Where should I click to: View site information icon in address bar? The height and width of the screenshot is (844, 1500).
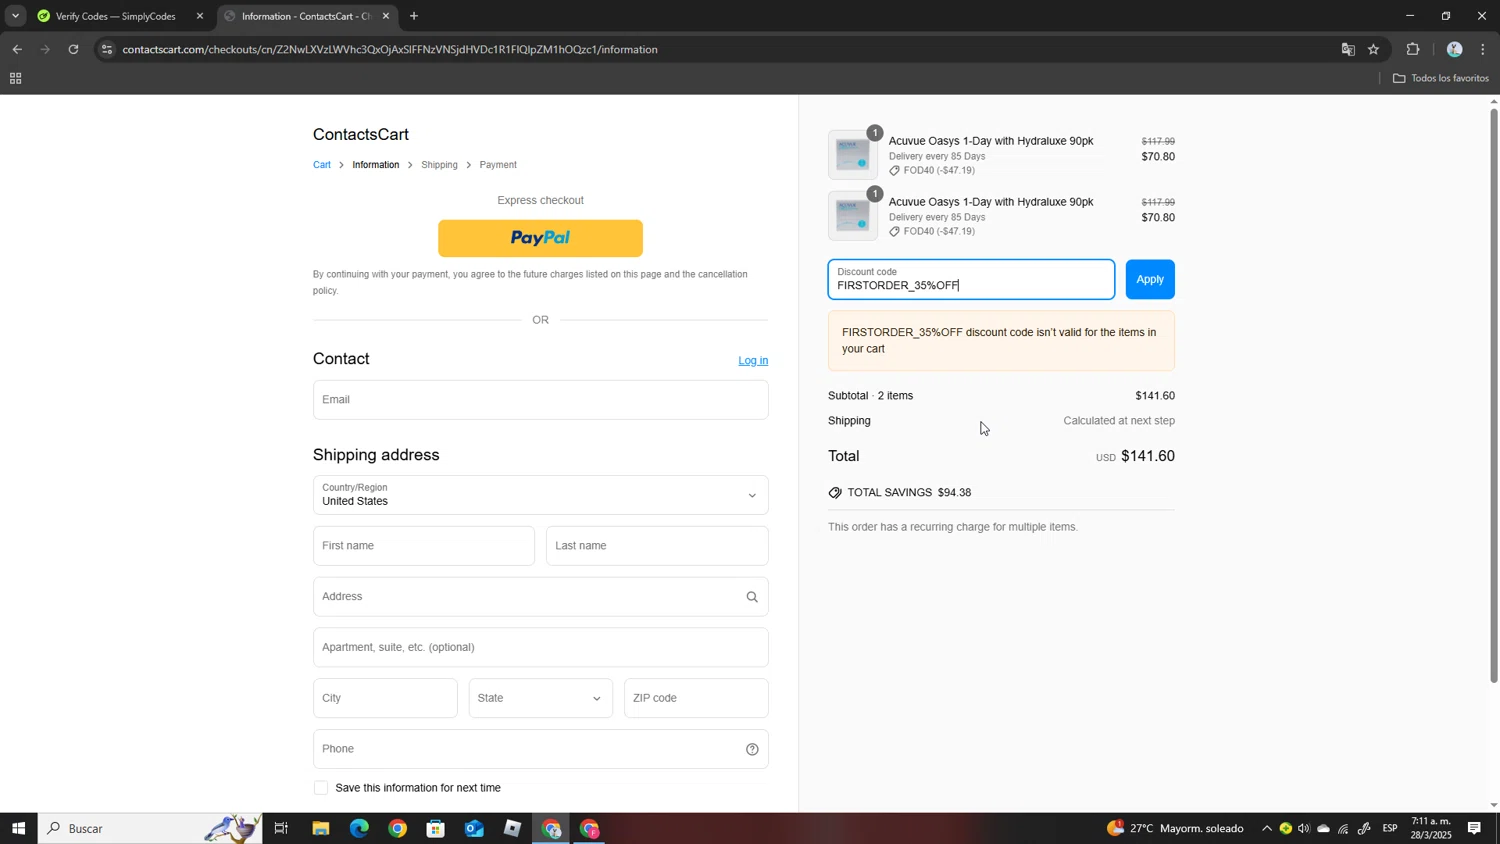click(x=108, y=49)
